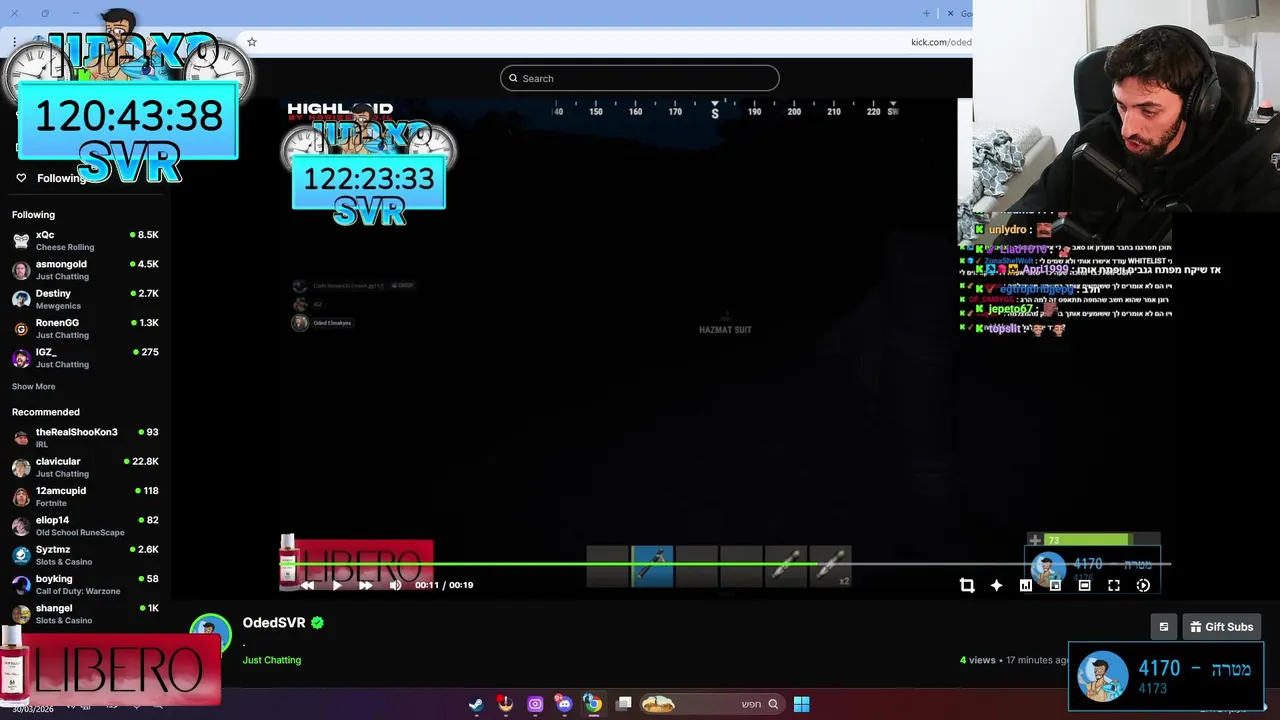Click asmongold's avatar icon

pos(21,270)
